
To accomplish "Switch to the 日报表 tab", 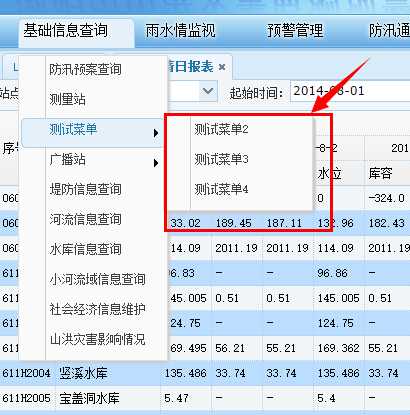I will (x=191, y=67).
